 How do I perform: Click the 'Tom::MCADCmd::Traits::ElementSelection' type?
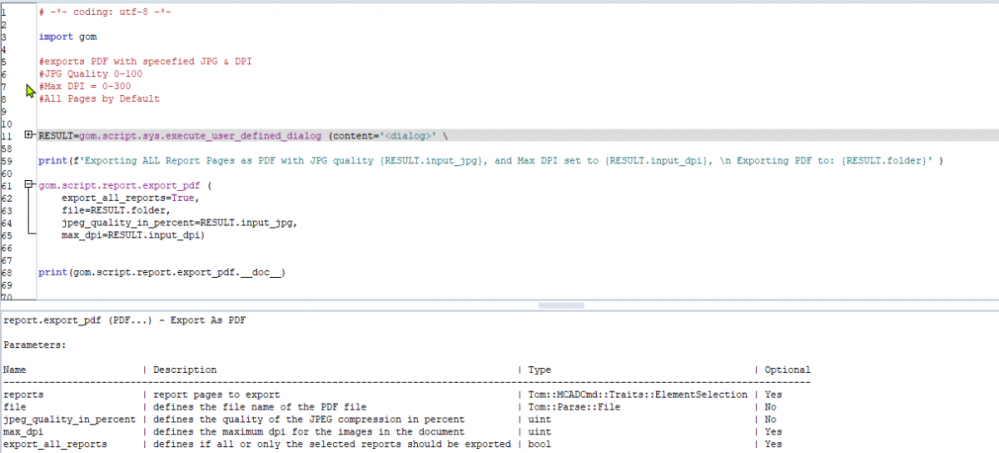(637, 395)
